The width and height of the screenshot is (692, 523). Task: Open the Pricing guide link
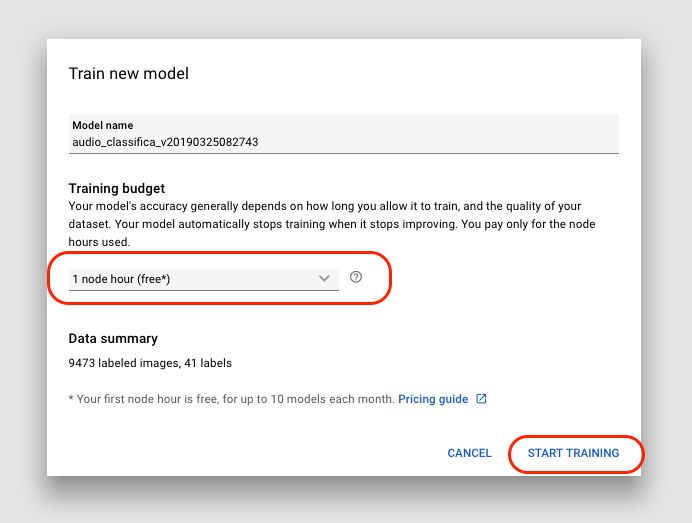pyautogui.click(x=433, y=399)
